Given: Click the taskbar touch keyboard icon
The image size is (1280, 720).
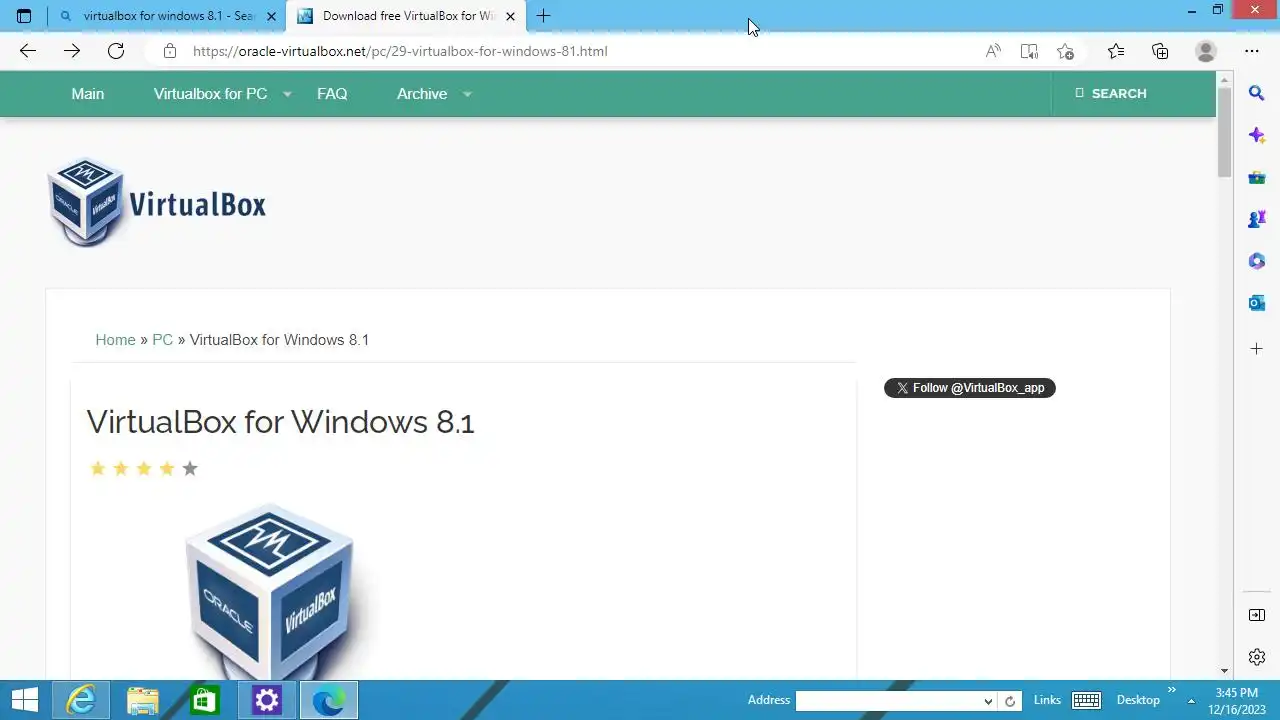Looking at the screenshot, I should coord(1086,701).
